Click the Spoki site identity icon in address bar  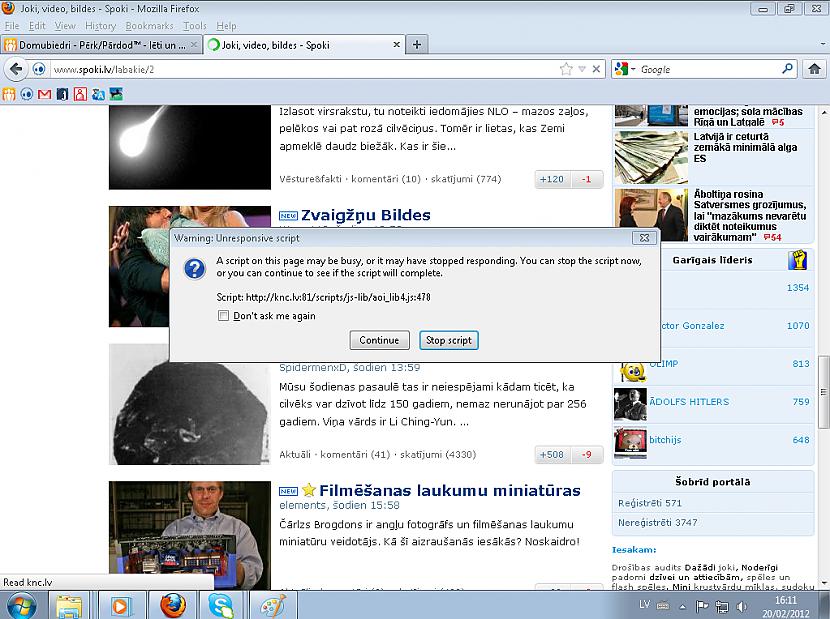point(39,69)
